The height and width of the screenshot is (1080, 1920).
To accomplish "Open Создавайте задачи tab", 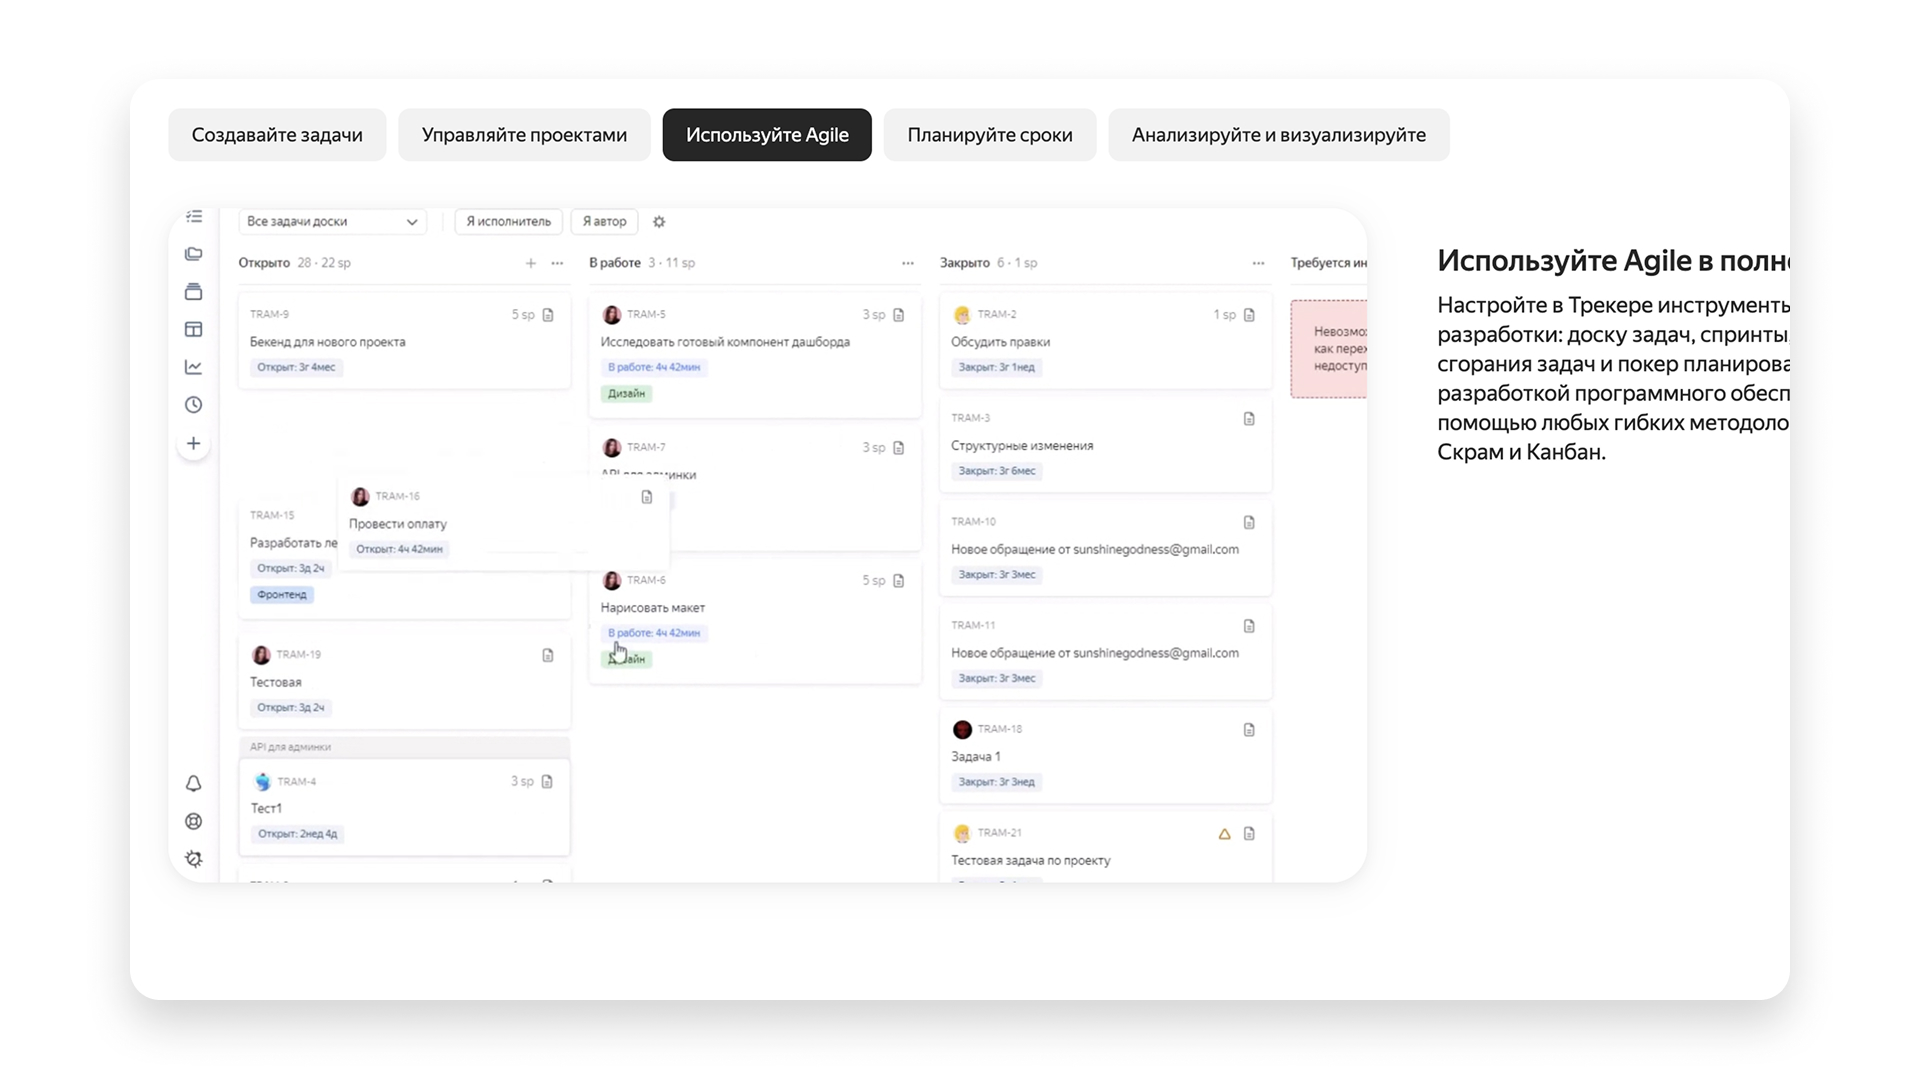I will [277, 135].
